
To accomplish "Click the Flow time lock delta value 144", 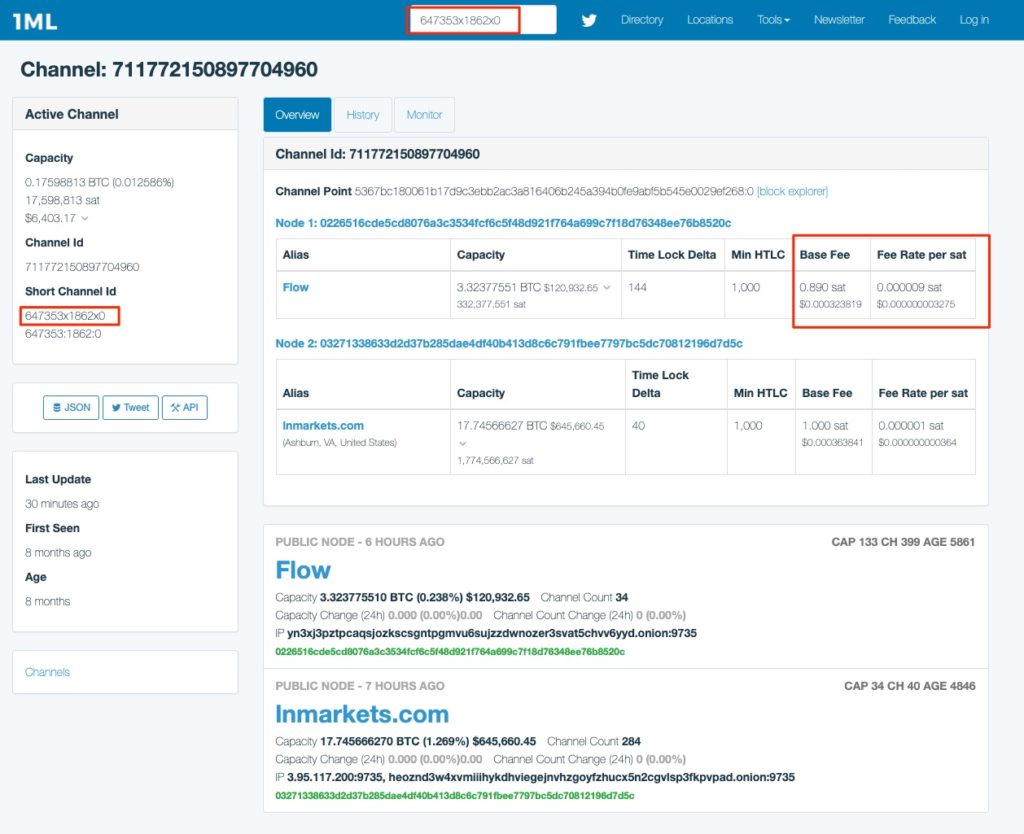I will [637, 287].
